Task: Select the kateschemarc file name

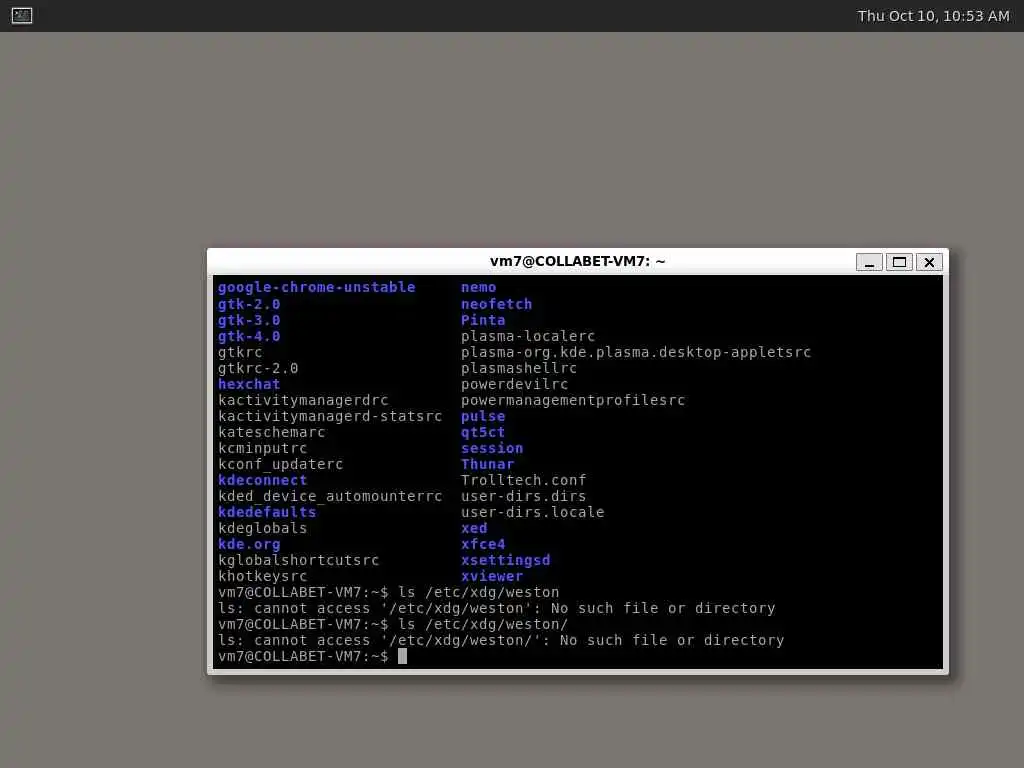Action: pyautogui.click(x=272, y=432)
